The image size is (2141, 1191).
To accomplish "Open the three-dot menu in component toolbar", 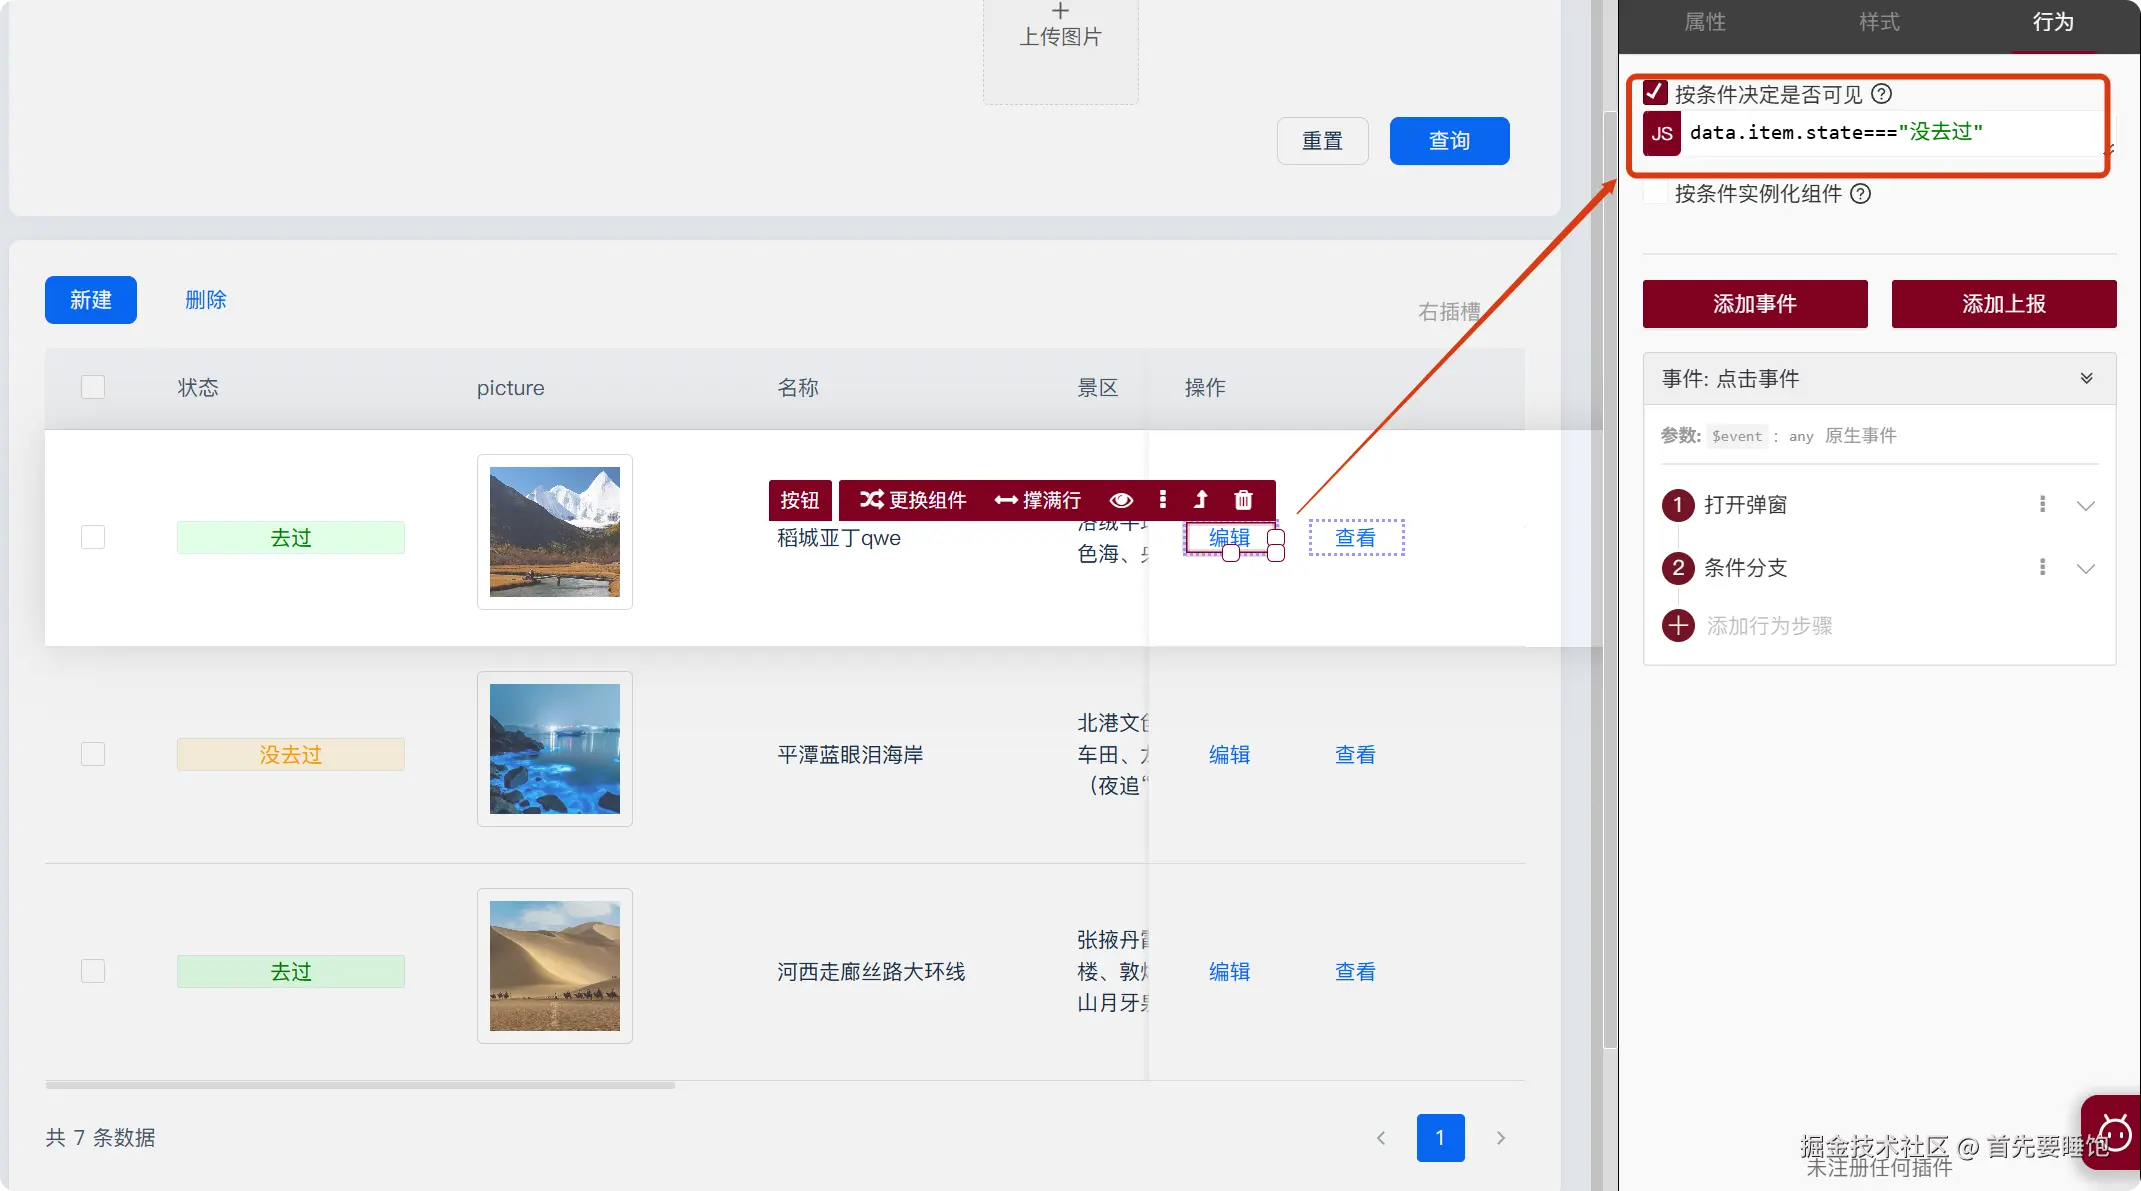I will tap(1162, 500).
